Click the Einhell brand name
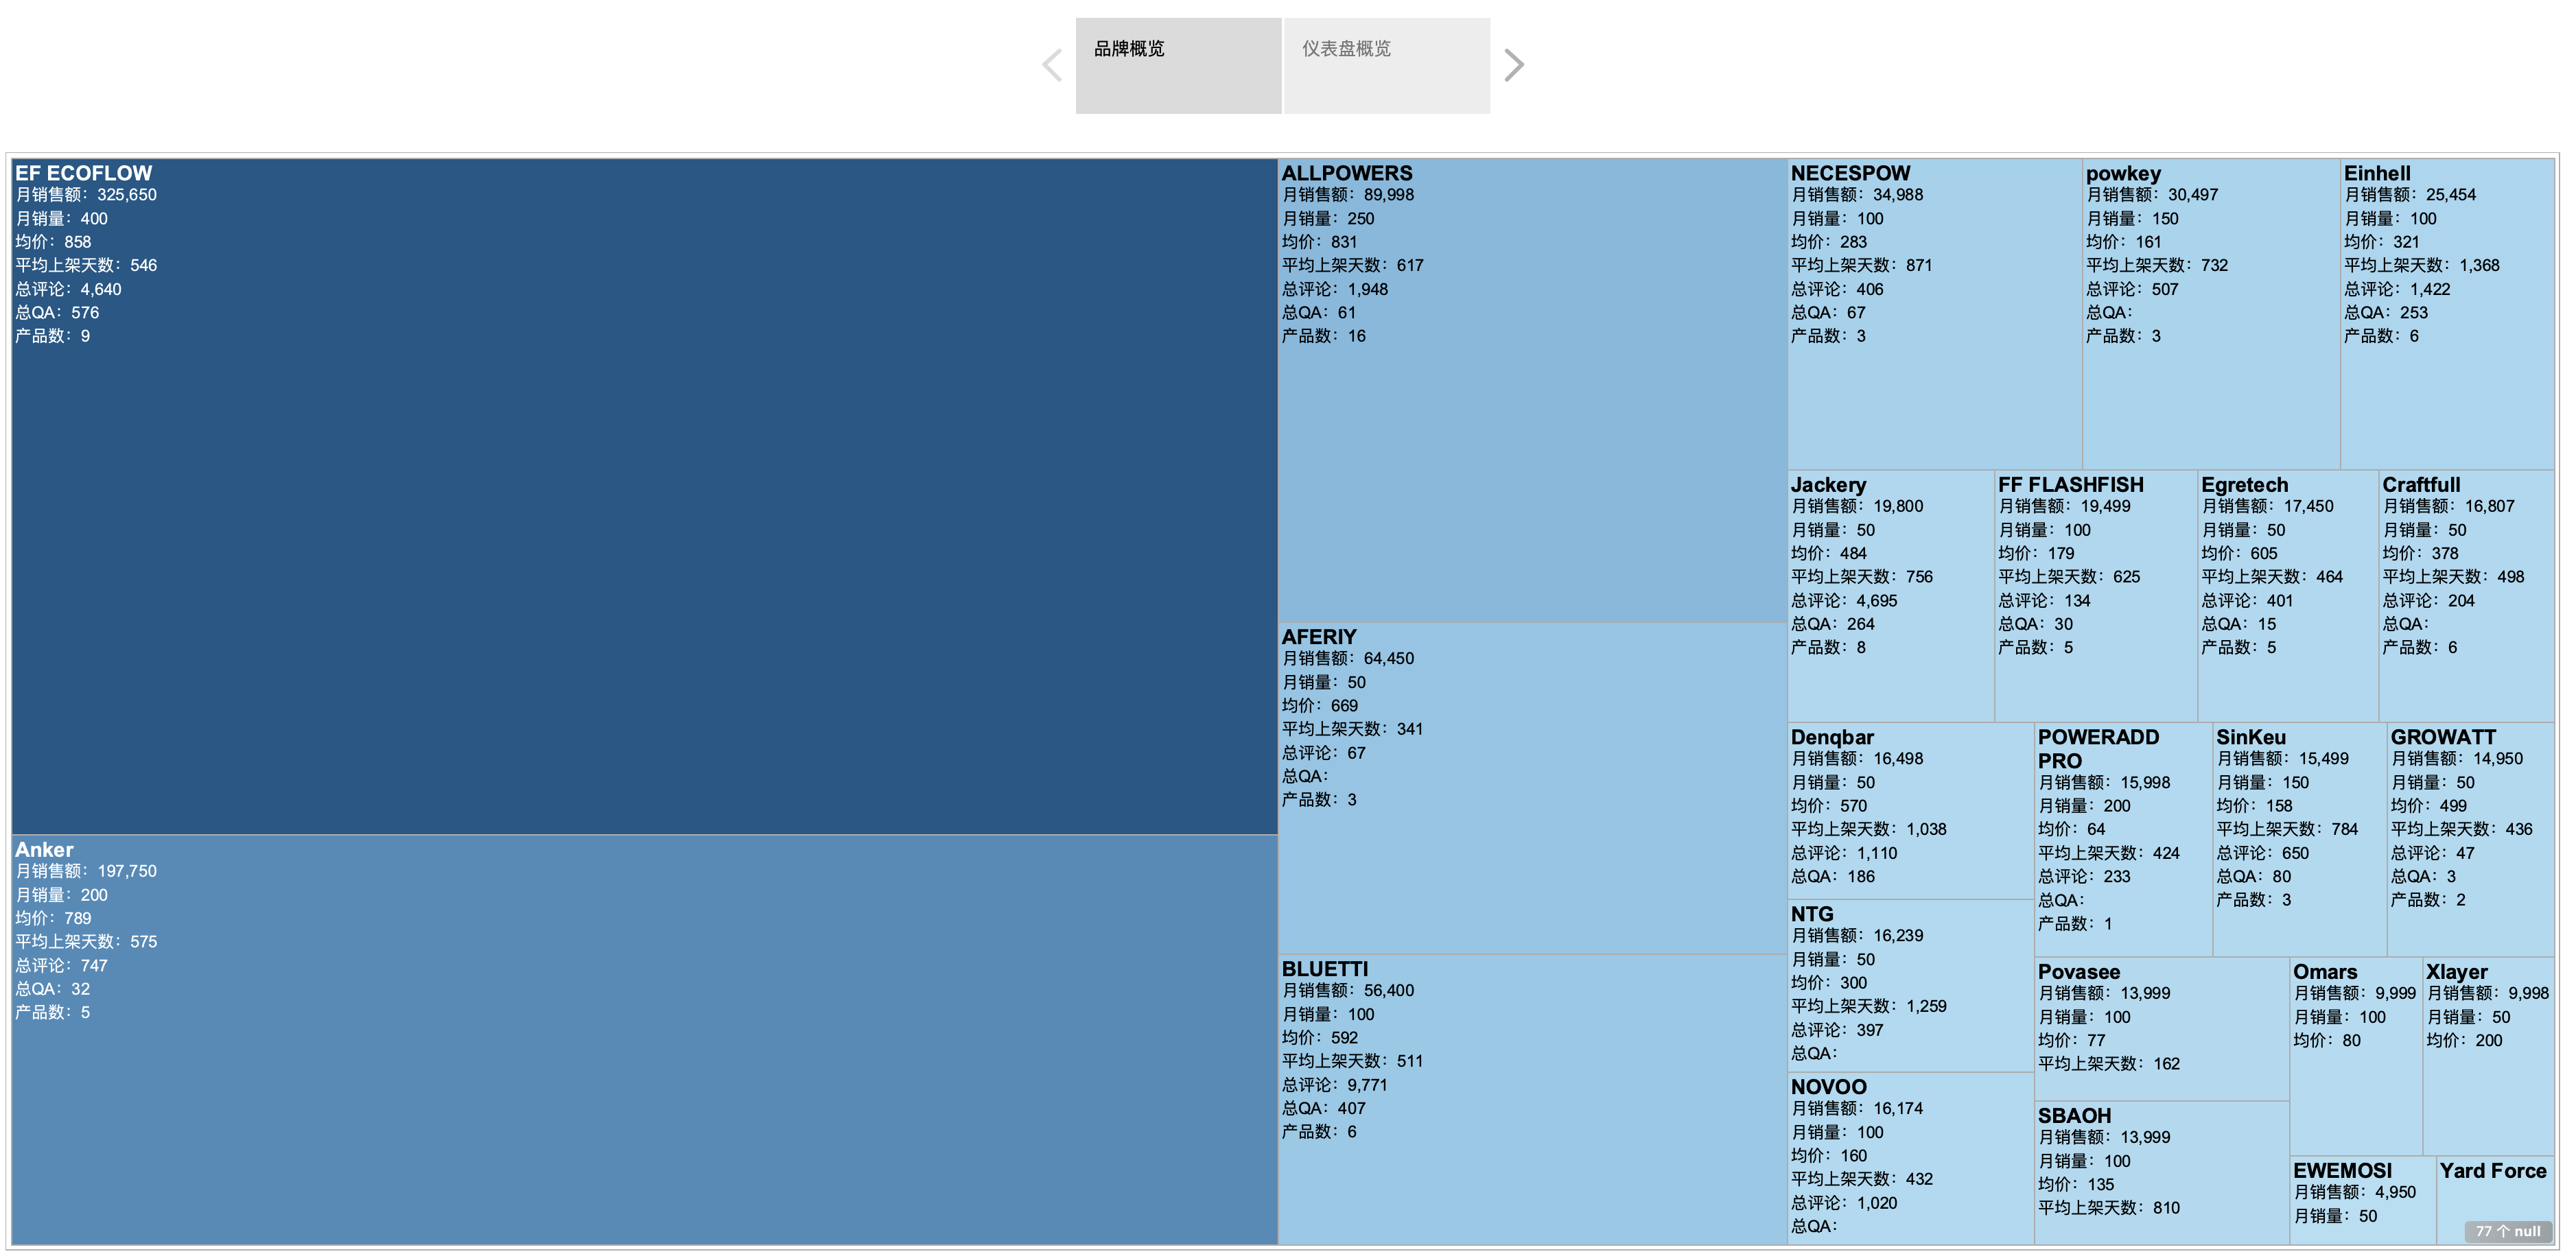This screenshot has width=2576, height=1254. click(2377, 173)
